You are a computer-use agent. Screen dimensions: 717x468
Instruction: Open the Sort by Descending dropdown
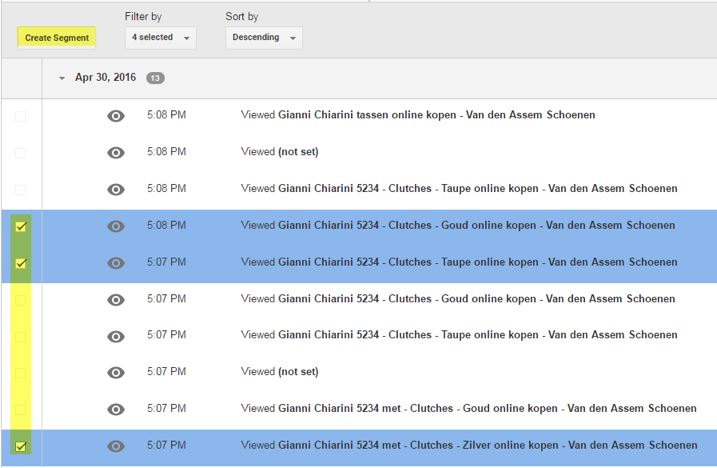pos(263,38)
